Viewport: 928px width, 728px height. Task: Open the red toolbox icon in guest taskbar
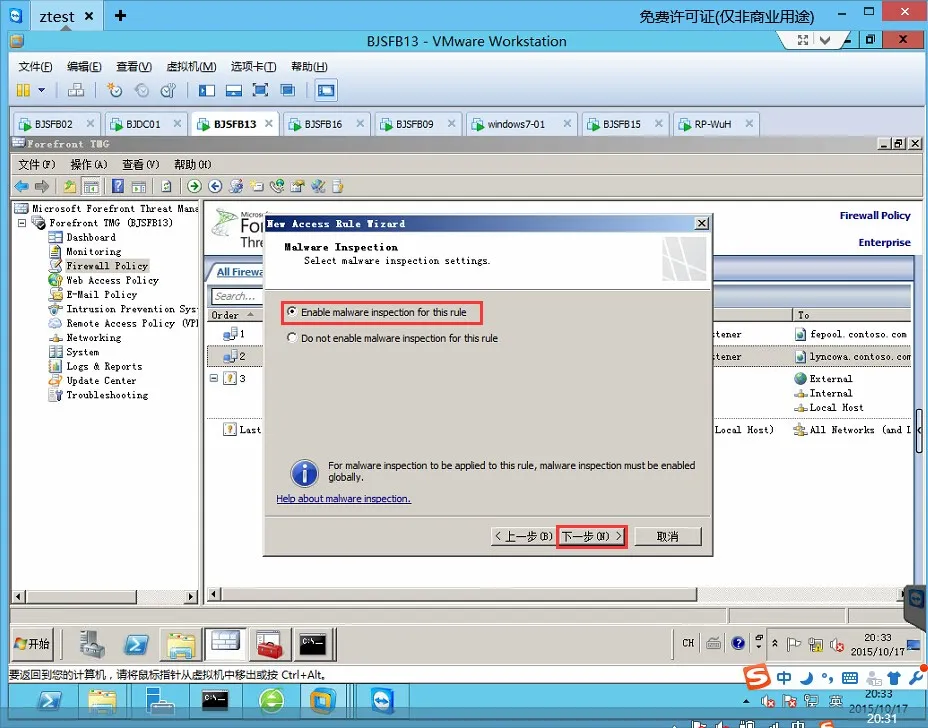(x=269, y=644)
